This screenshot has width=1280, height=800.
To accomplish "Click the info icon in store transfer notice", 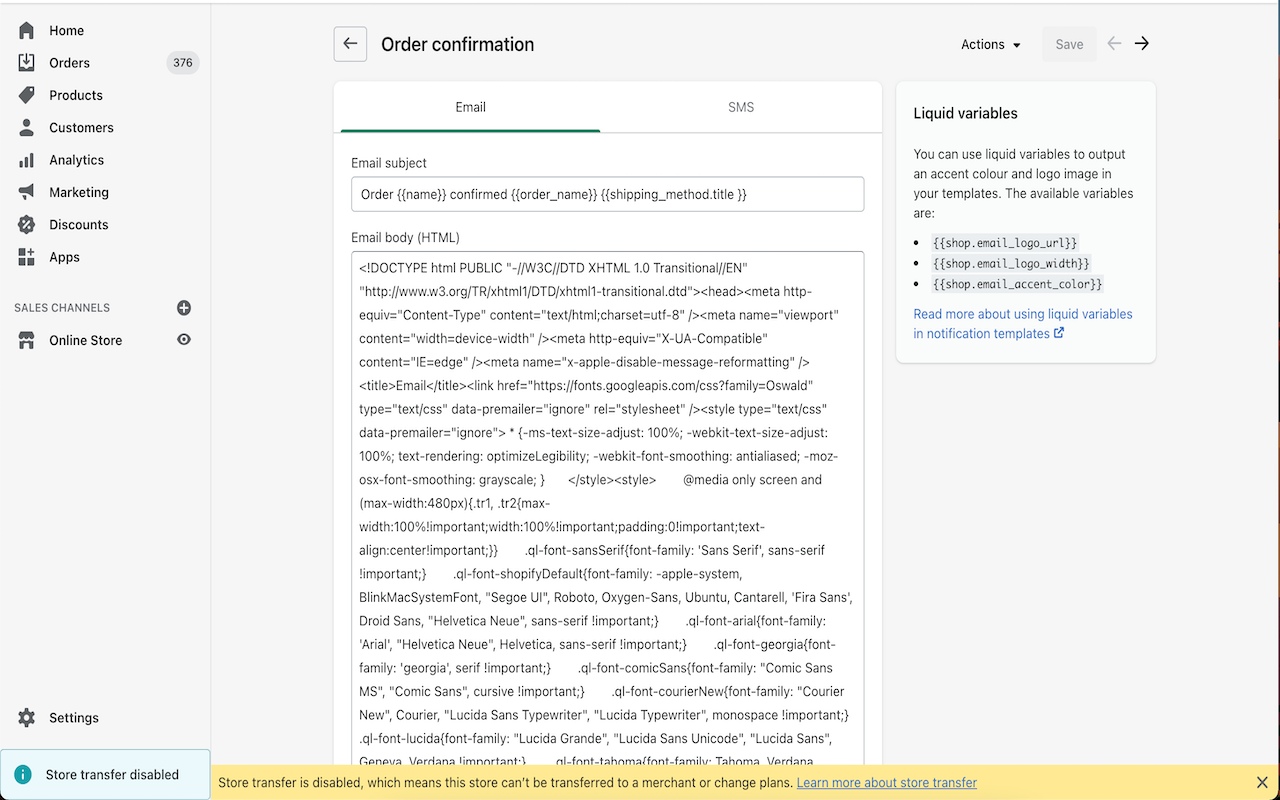I will pyautogui.click(x=23, y=775).
